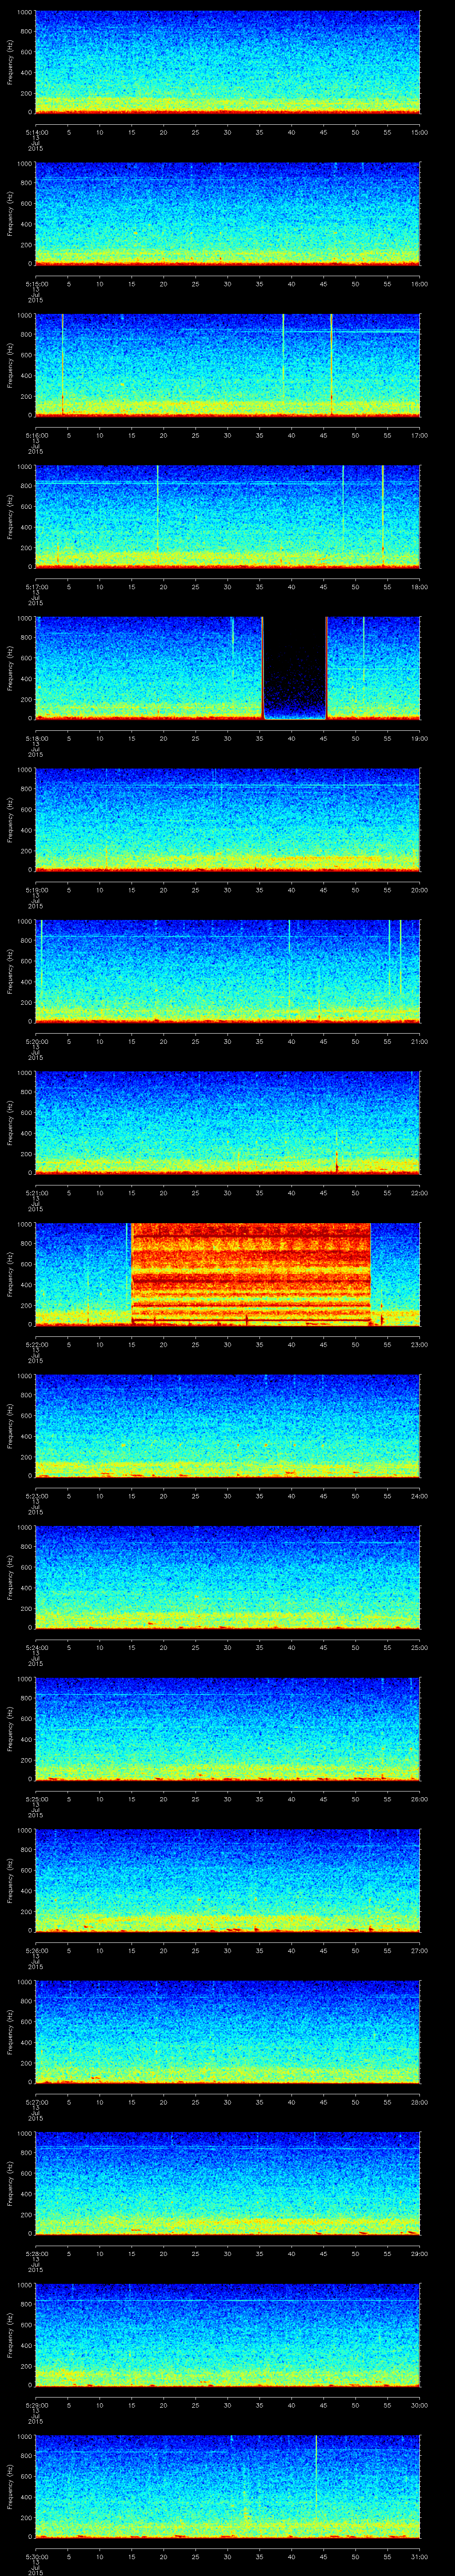Open the spectrogram panel starting at 5:24:00
The image size is (455, 2576).
pos(228,1577)
